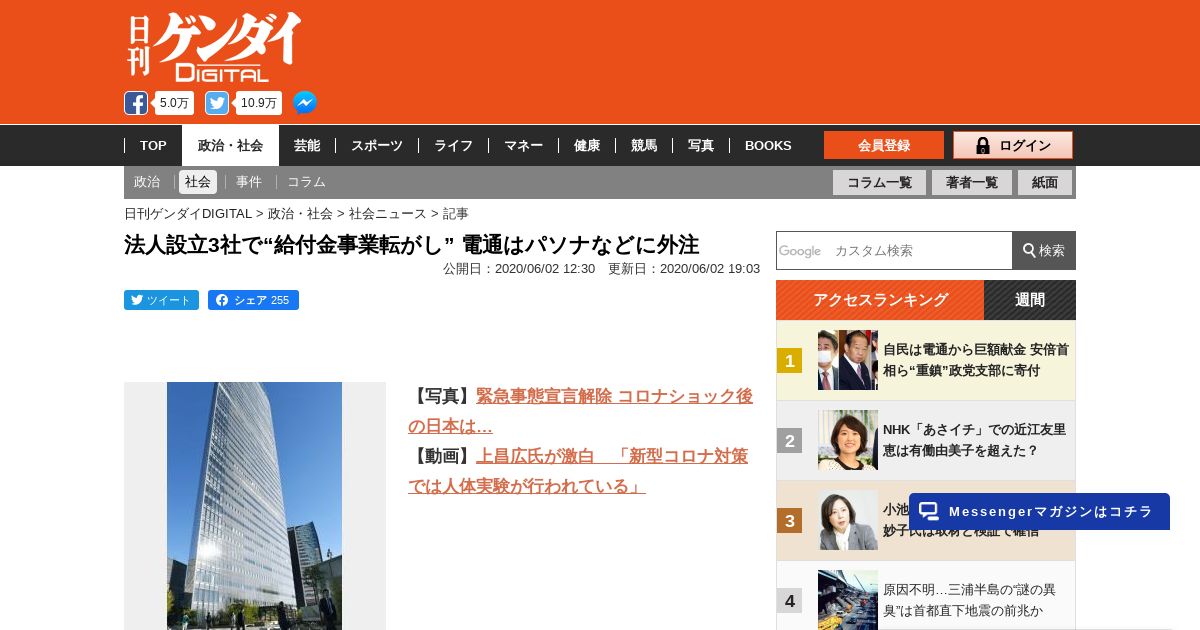
Task: Open the Twitter icon in header
Action: click(x=217, y=103)
